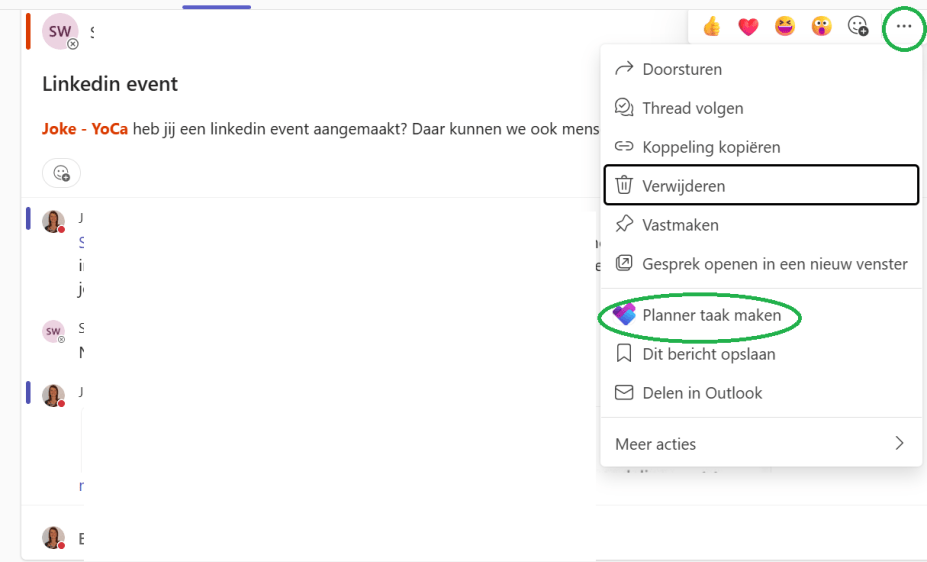This screenshot has height=562, width=927.
Task: Click the Linkedin event post title
Action: [x=110, y=84]
